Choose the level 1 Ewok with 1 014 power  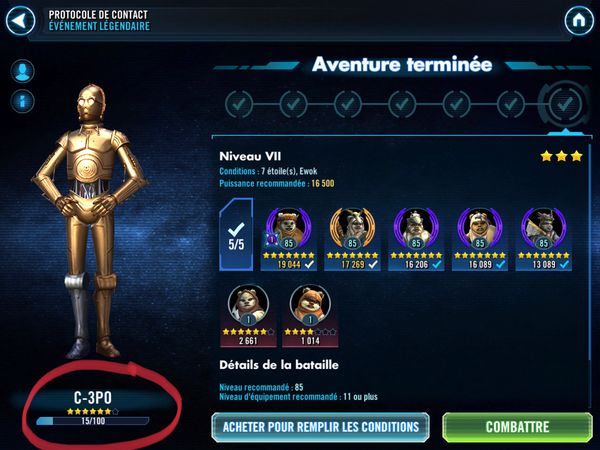(x=310, y=315)
